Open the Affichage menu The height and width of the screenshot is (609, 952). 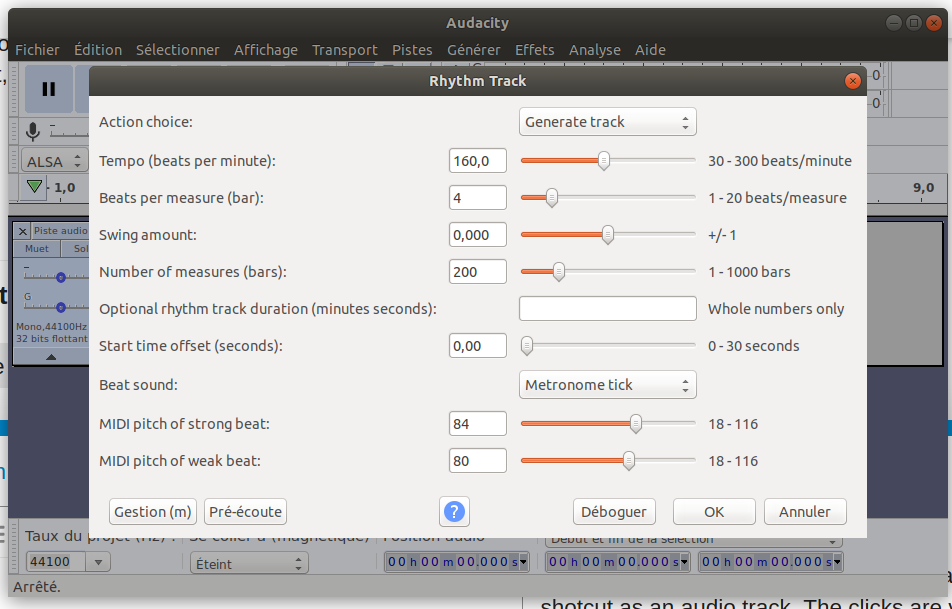point(266,50)
